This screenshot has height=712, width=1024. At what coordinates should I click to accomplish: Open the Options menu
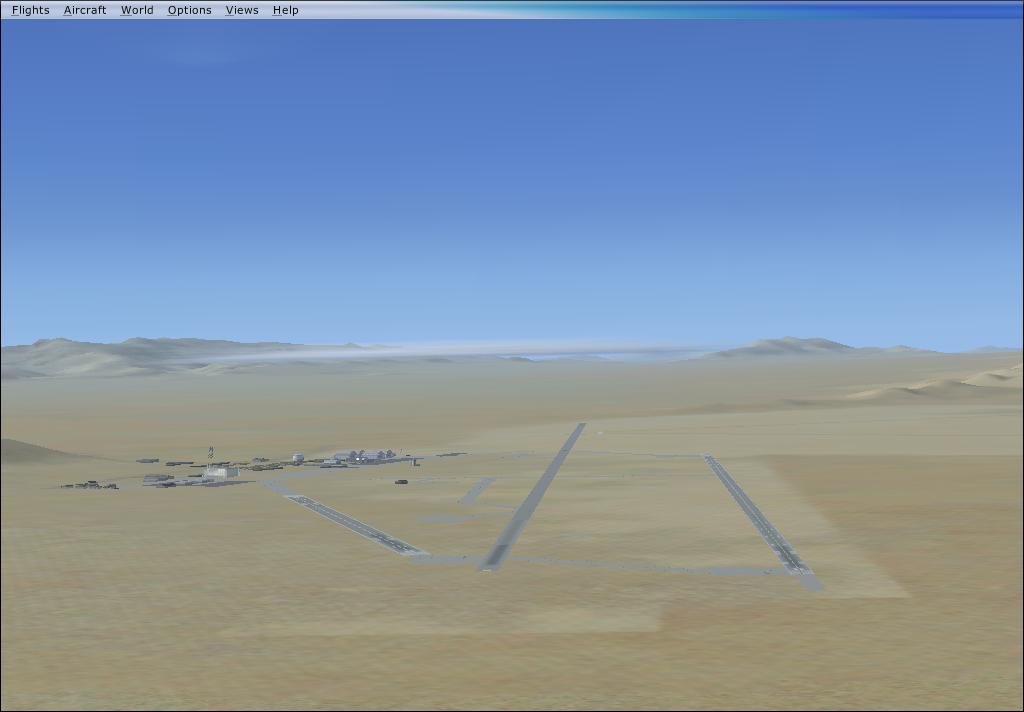click(x=189, y=10)
